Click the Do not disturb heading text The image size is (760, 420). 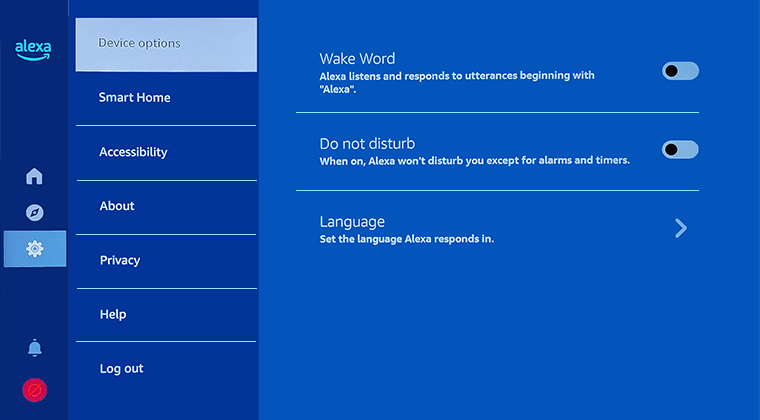(x=367, y=144)
